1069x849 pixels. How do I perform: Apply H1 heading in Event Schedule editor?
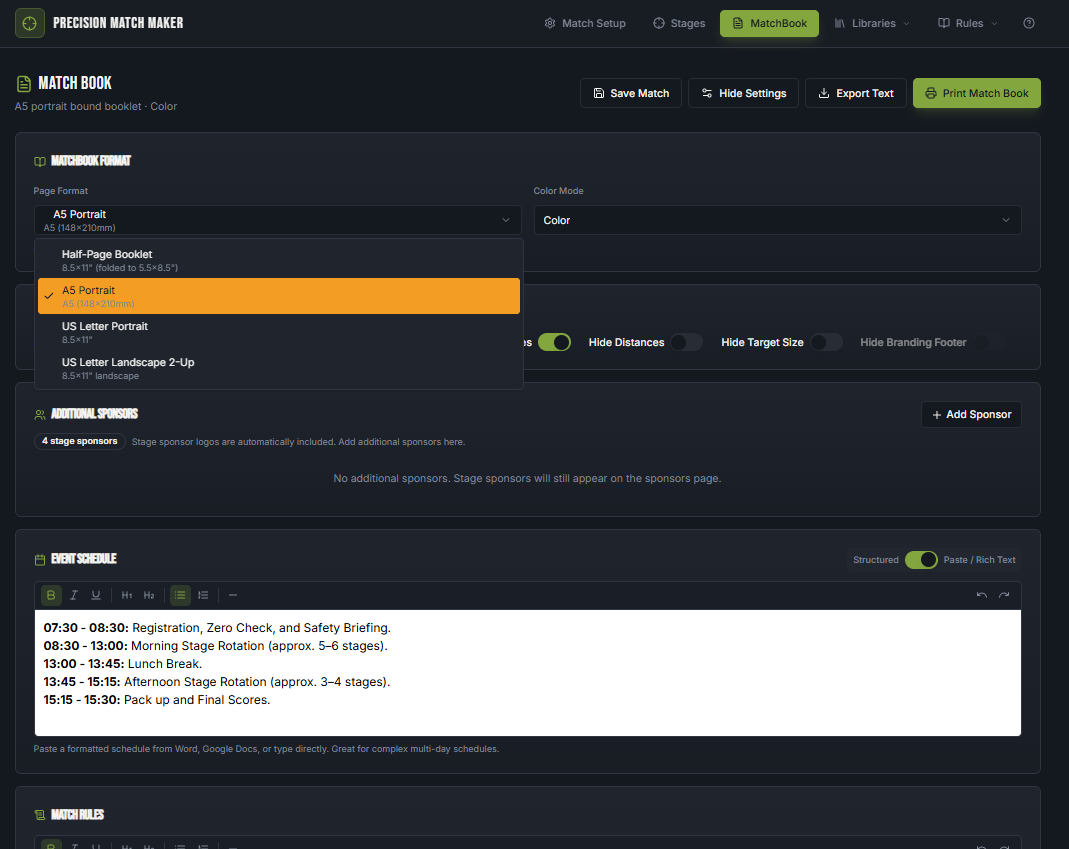(x=127, y=595)
